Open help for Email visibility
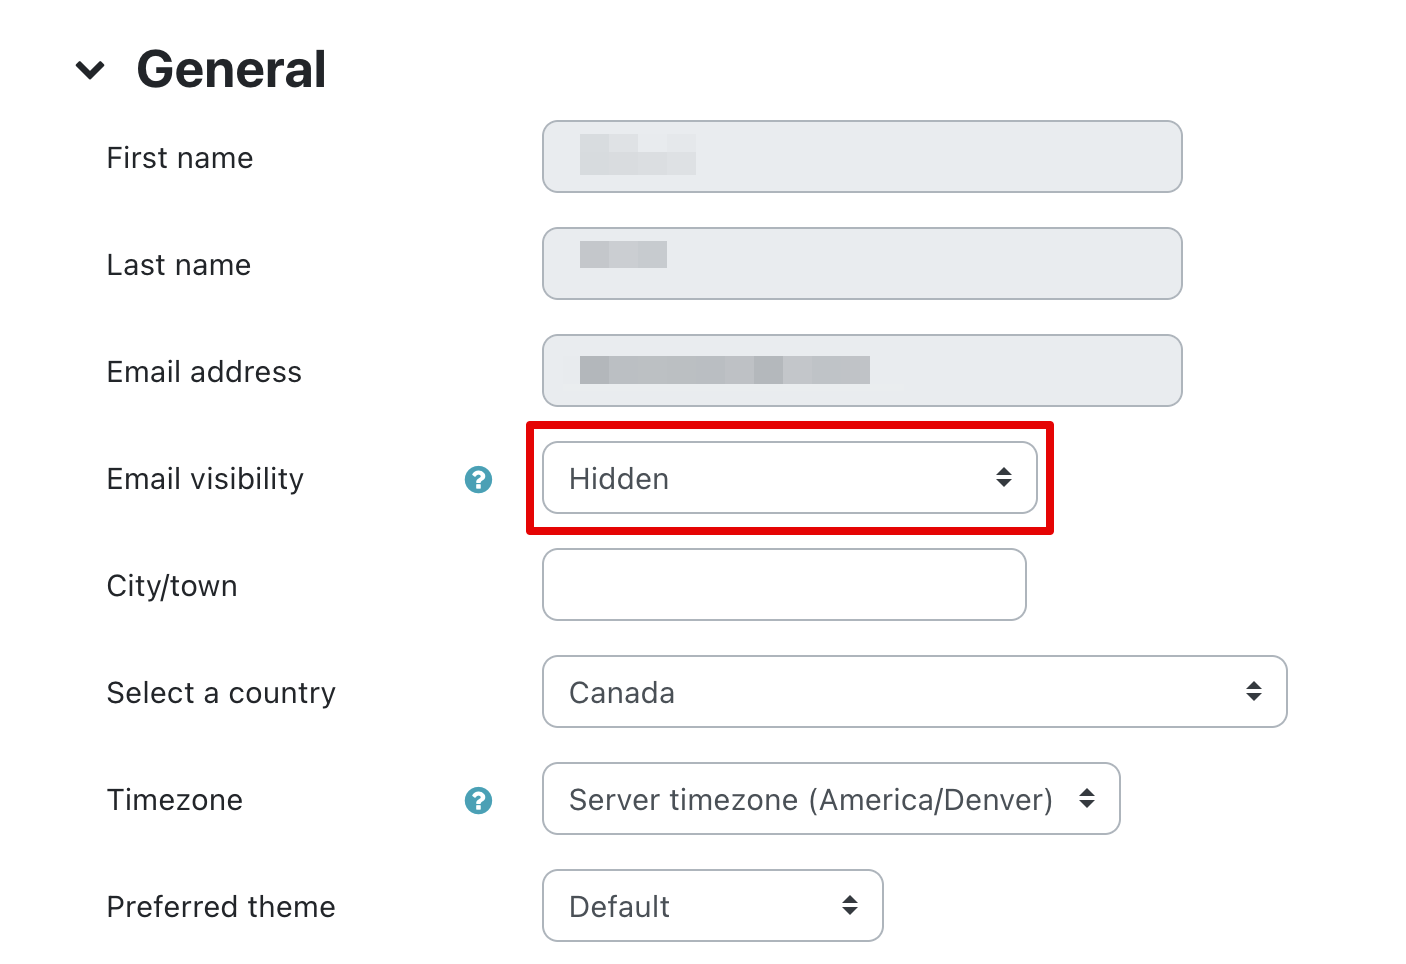The image size is (1406, 964). tap(478, 480)
